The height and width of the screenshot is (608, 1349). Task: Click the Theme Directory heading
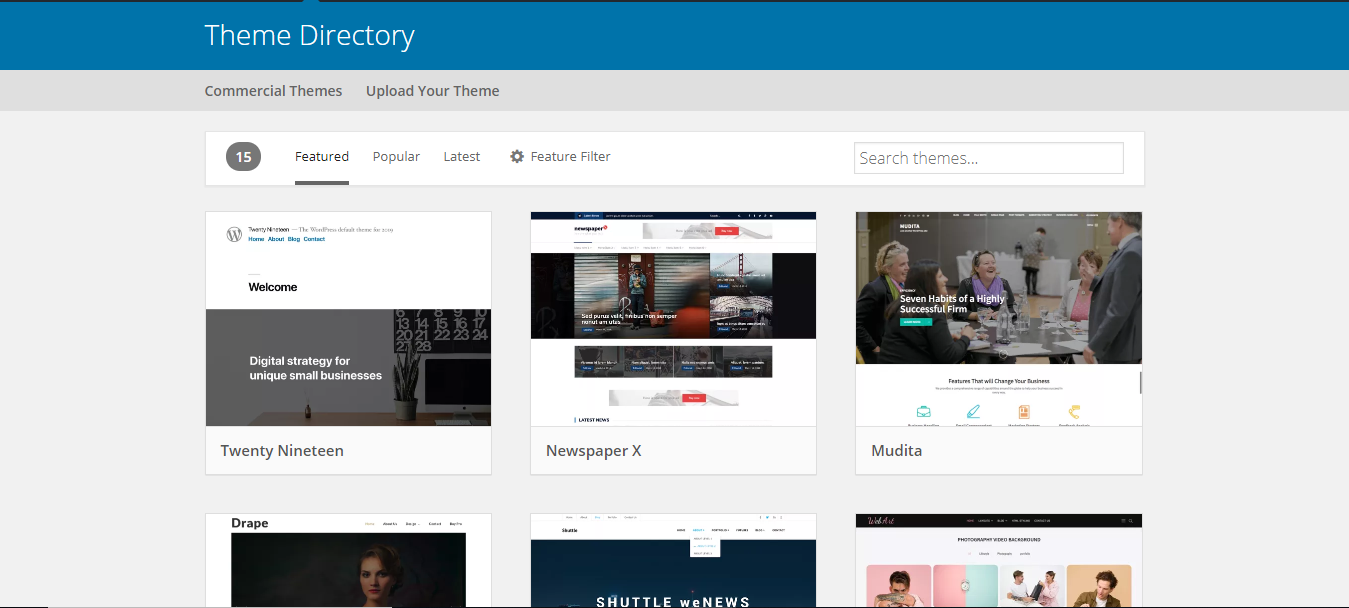coord(309,36)
